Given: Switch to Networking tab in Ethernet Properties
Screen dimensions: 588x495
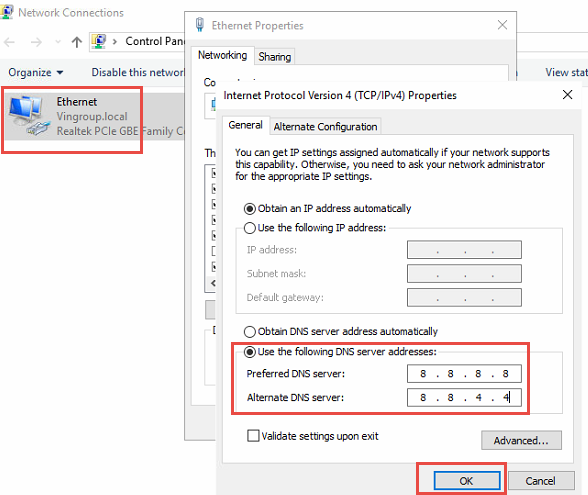Looking at the screenshot, I should [x=222, y=55].
